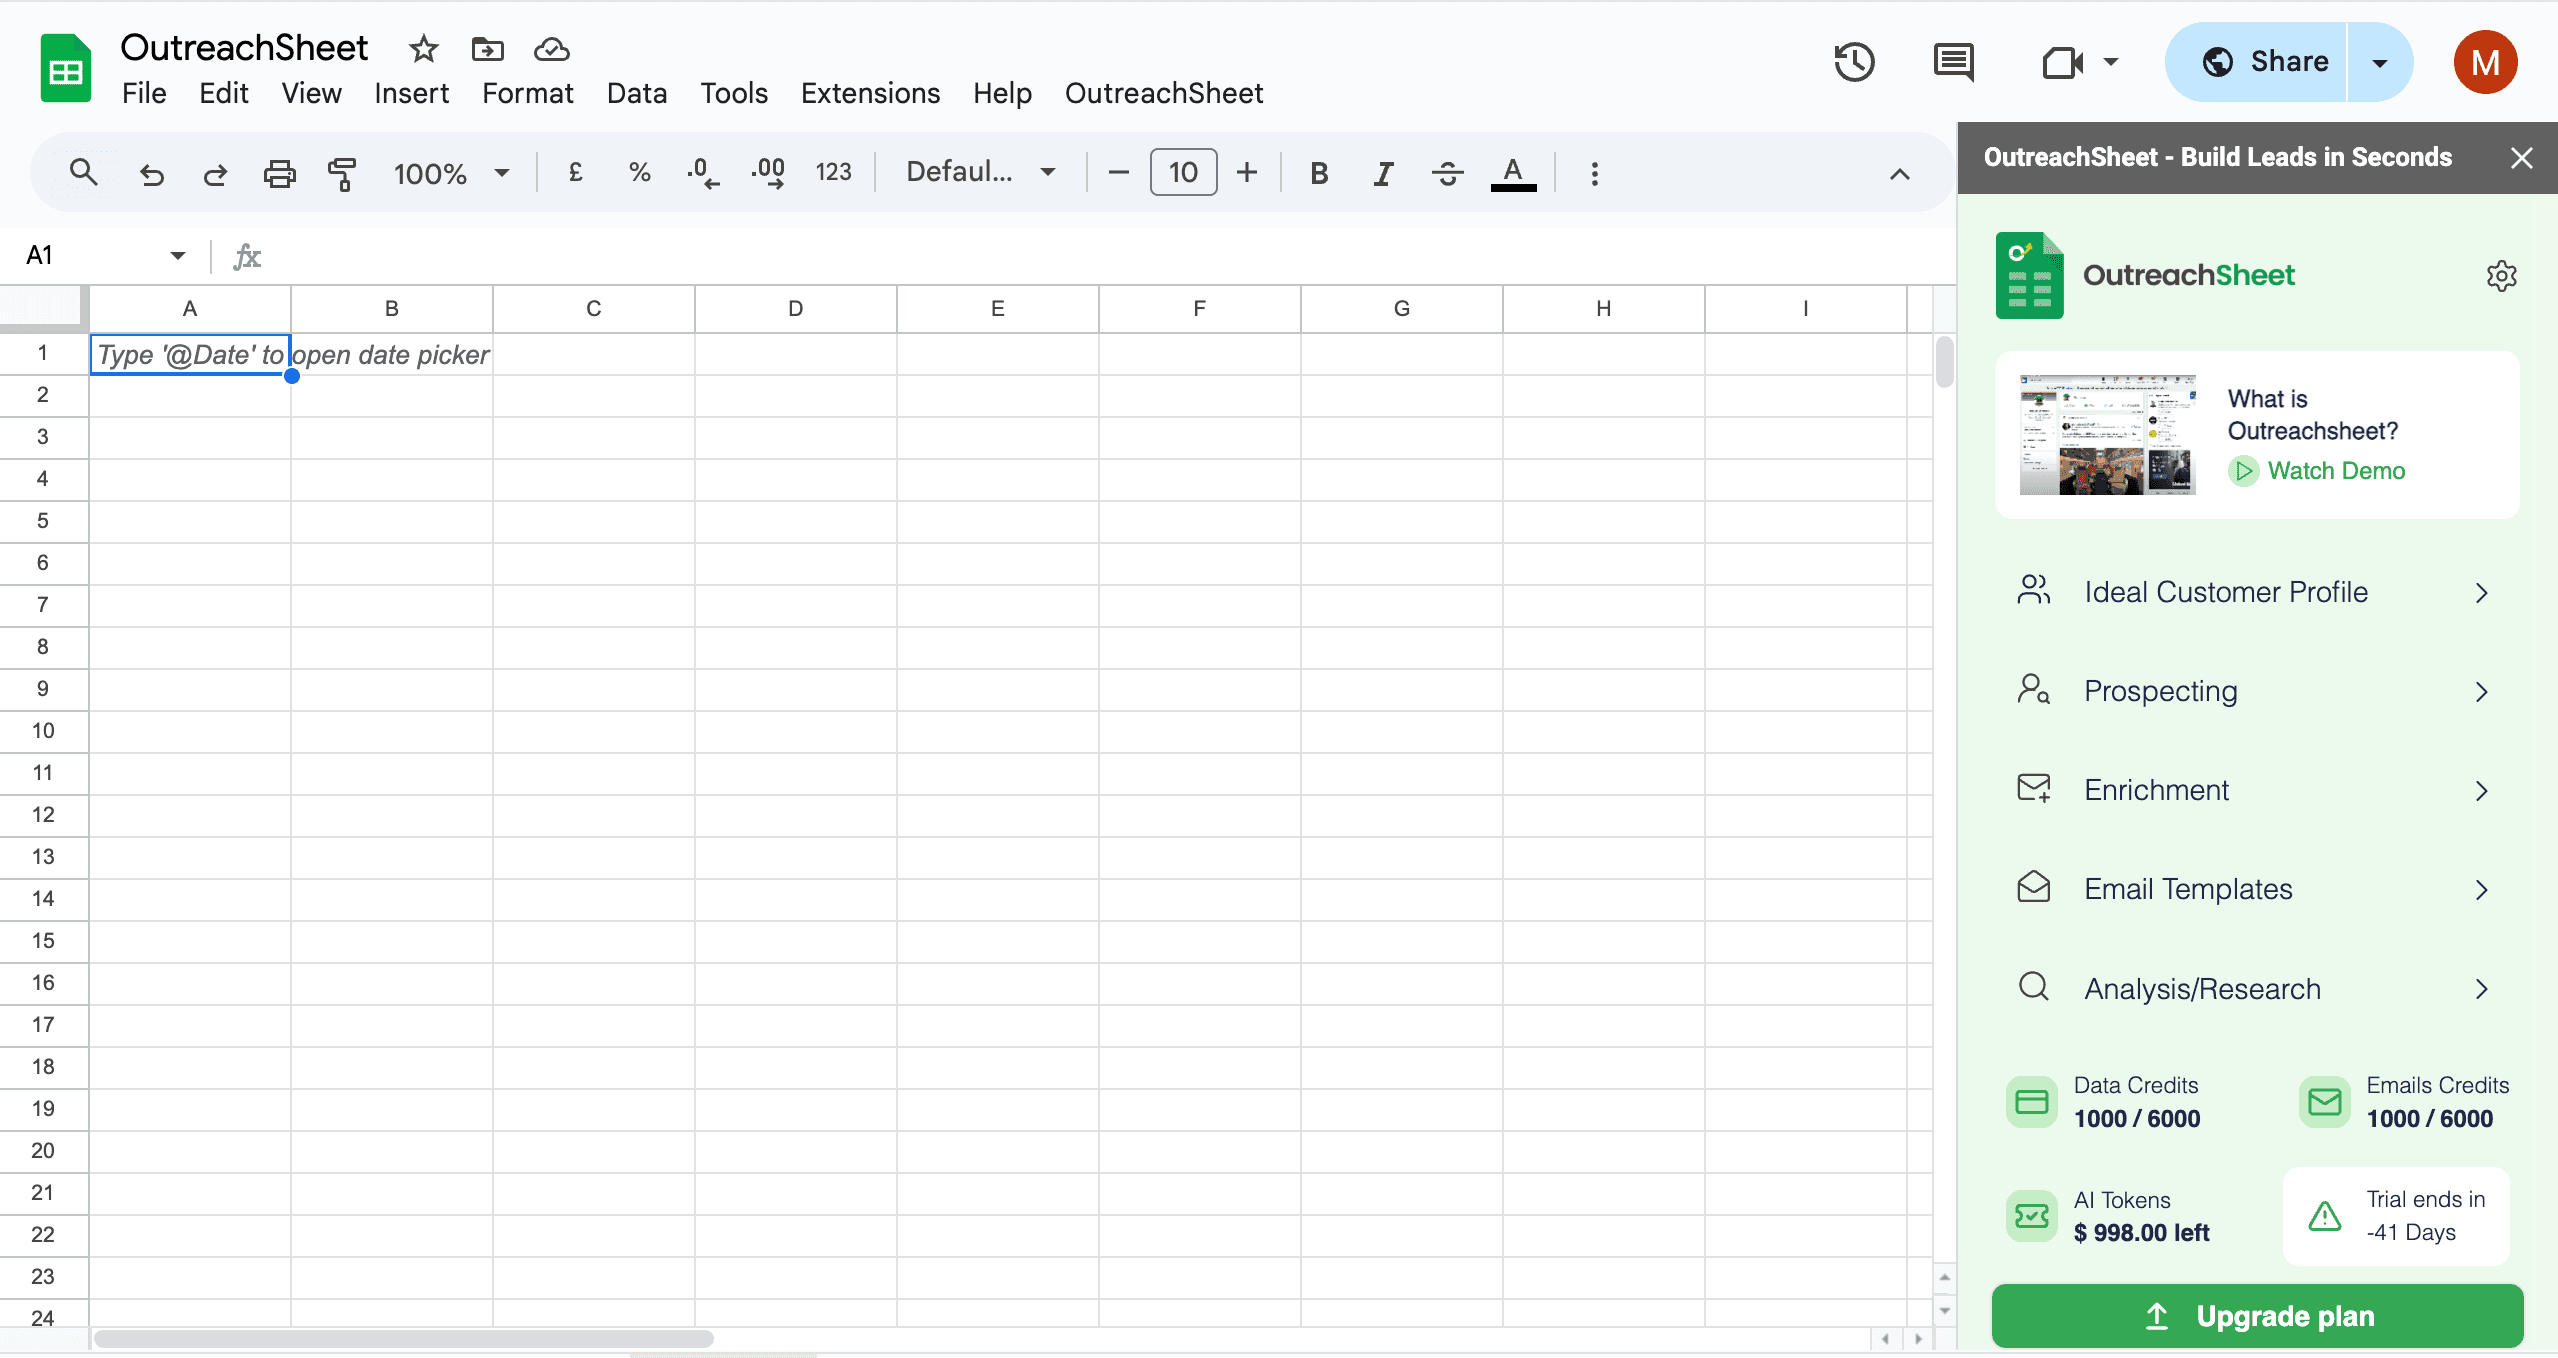Open the Edit menu
Image resolution: width=2558 pixels, height=1358 pixels.
pos(223,93)
